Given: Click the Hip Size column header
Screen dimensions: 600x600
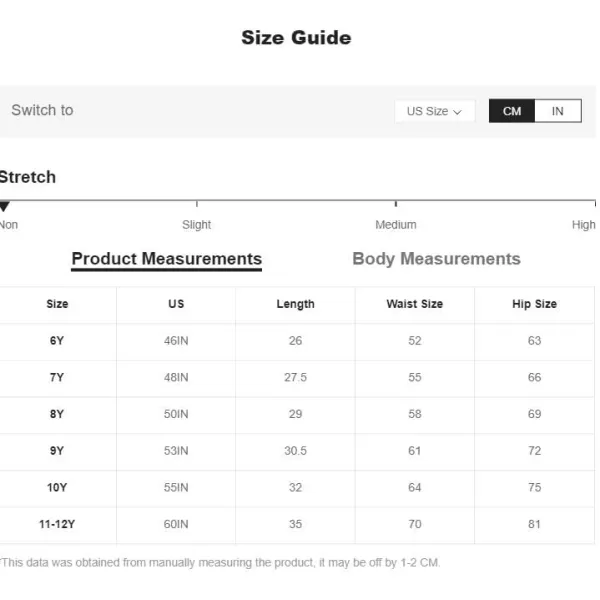Looking at the screenshot, I should tap(535, 304).
